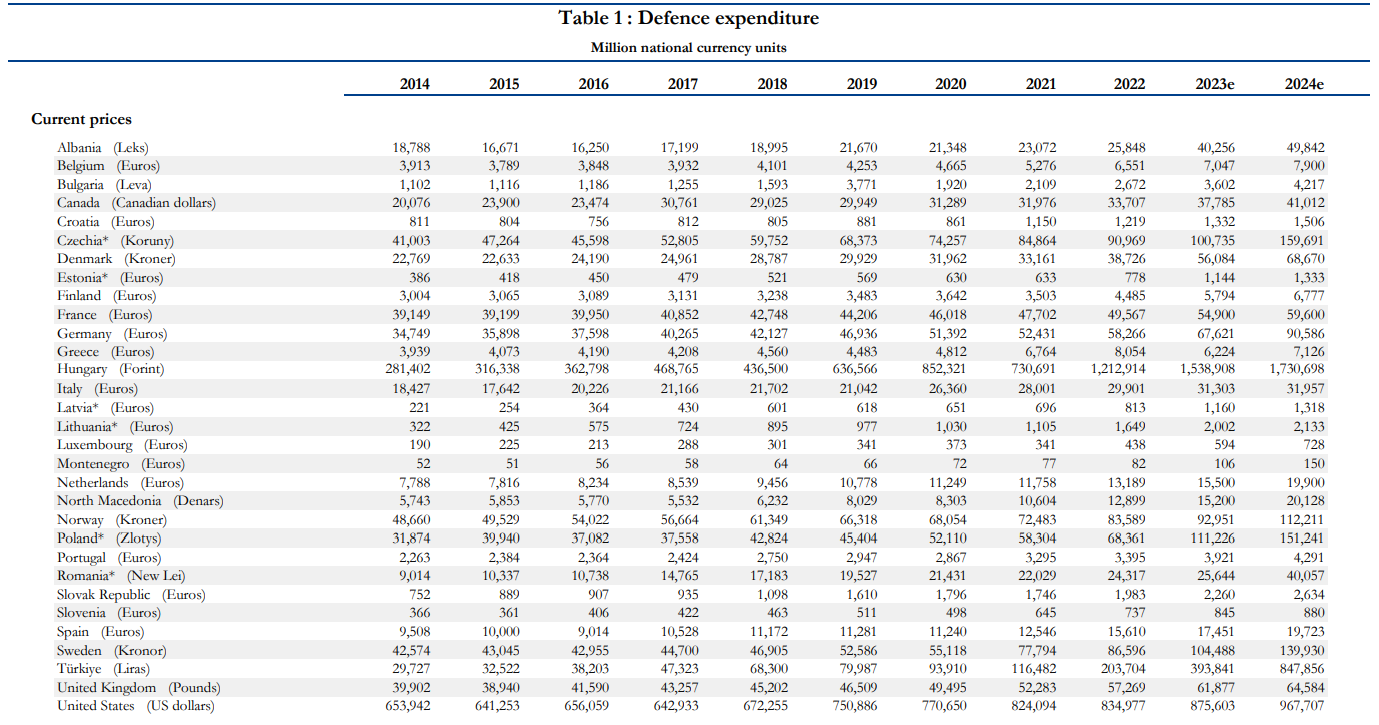Click the 2018 column header
Screen dimensions: 1379x725
tap(772, 84)
